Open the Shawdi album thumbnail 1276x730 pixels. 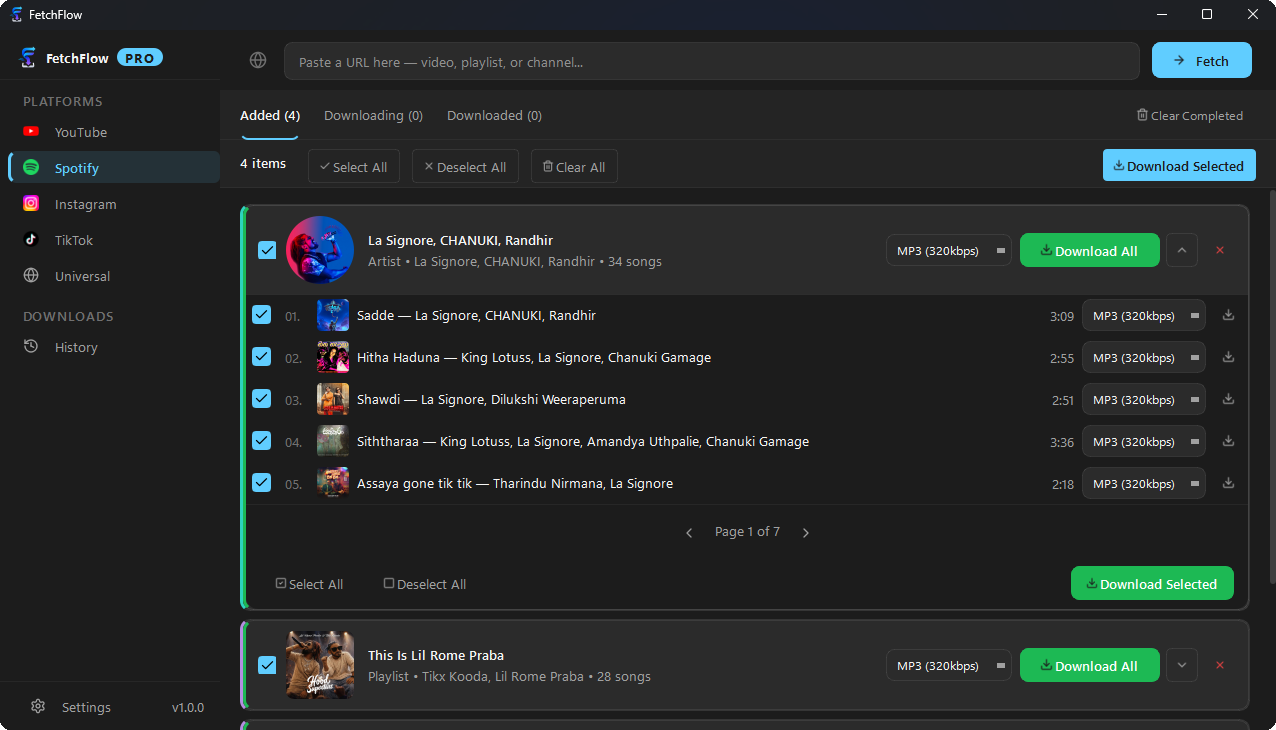click(x=333, y=399)
